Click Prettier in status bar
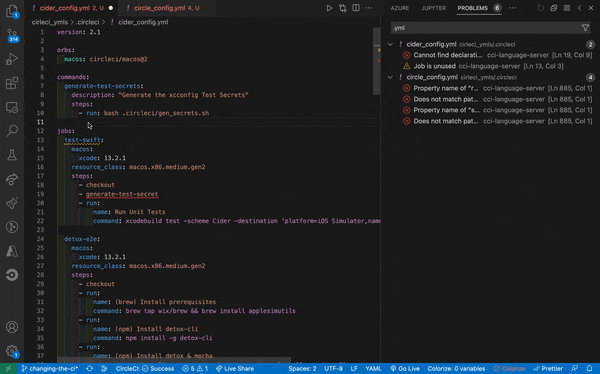 click(x=548, y=369)
